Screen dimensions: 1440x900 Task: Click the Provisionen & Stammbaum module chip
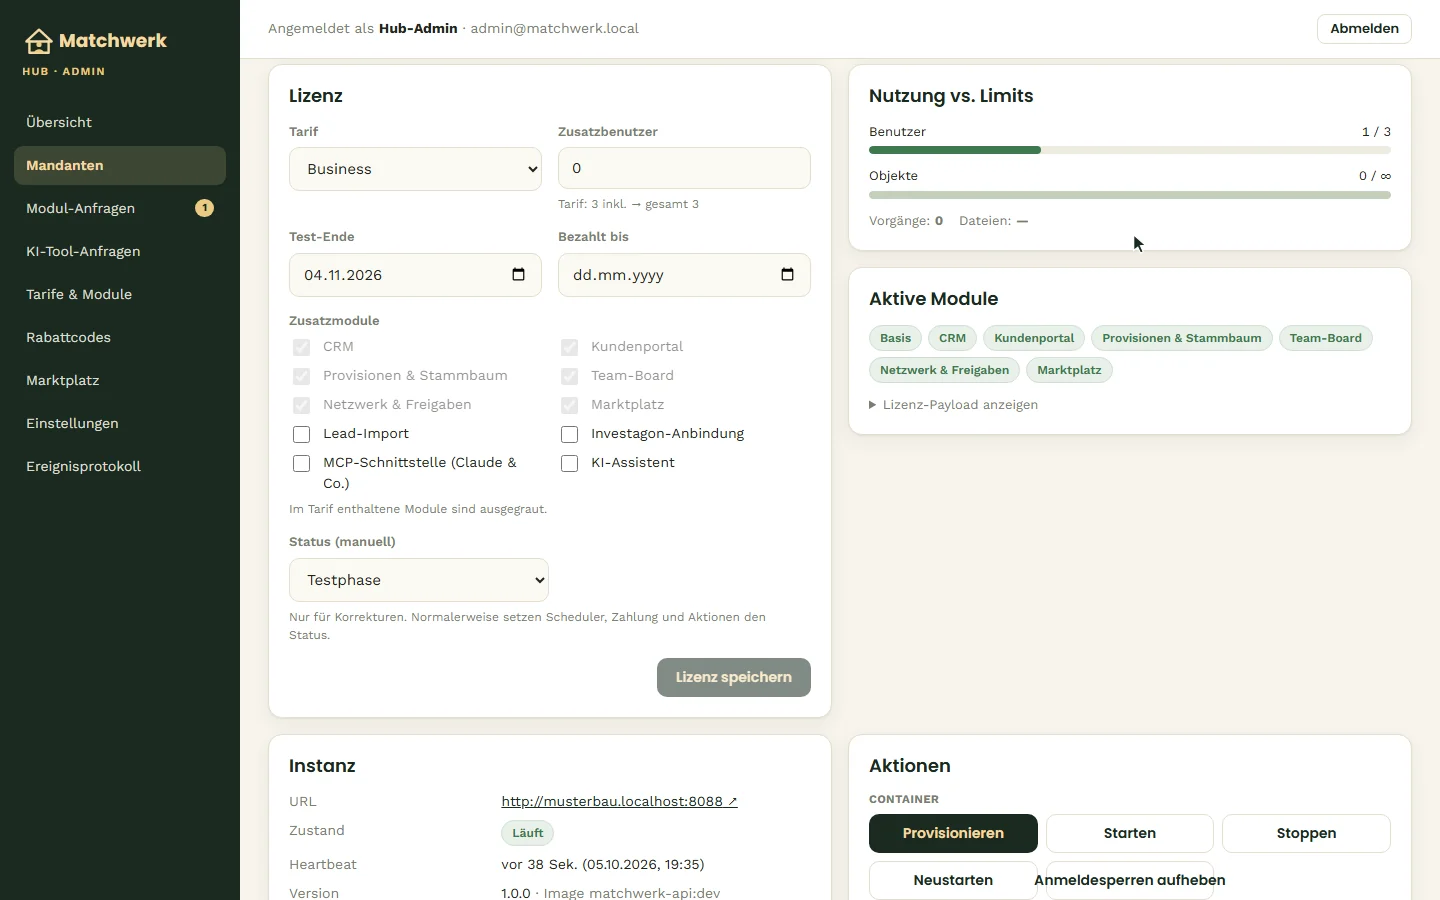(x=1182, y=338)
